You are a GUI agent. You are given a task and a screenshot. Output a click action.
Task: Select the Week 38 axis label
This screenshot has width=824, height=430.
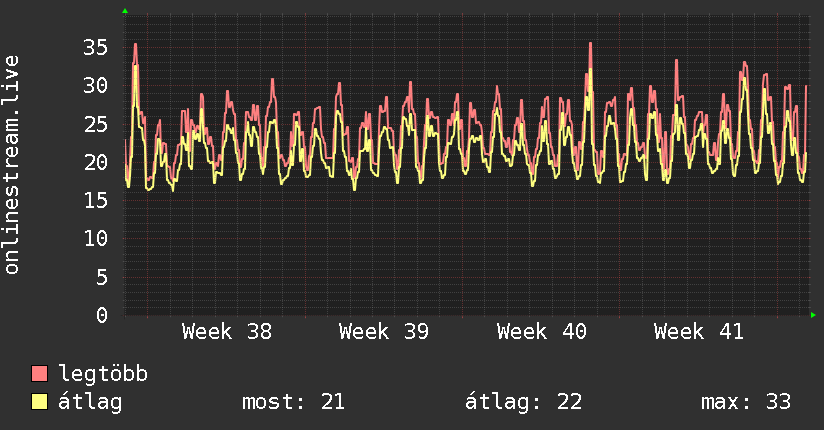(226, 332)
